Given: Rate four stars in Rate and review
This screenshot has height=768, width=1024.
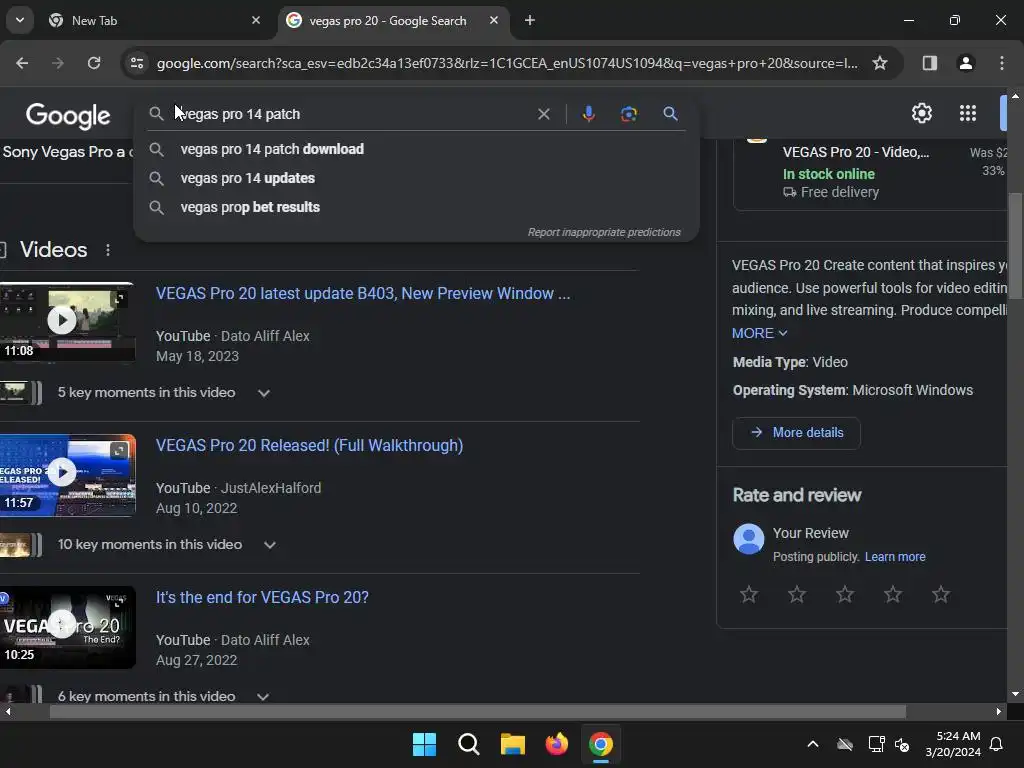Looking at the screenshot, I should click(893, 594).
